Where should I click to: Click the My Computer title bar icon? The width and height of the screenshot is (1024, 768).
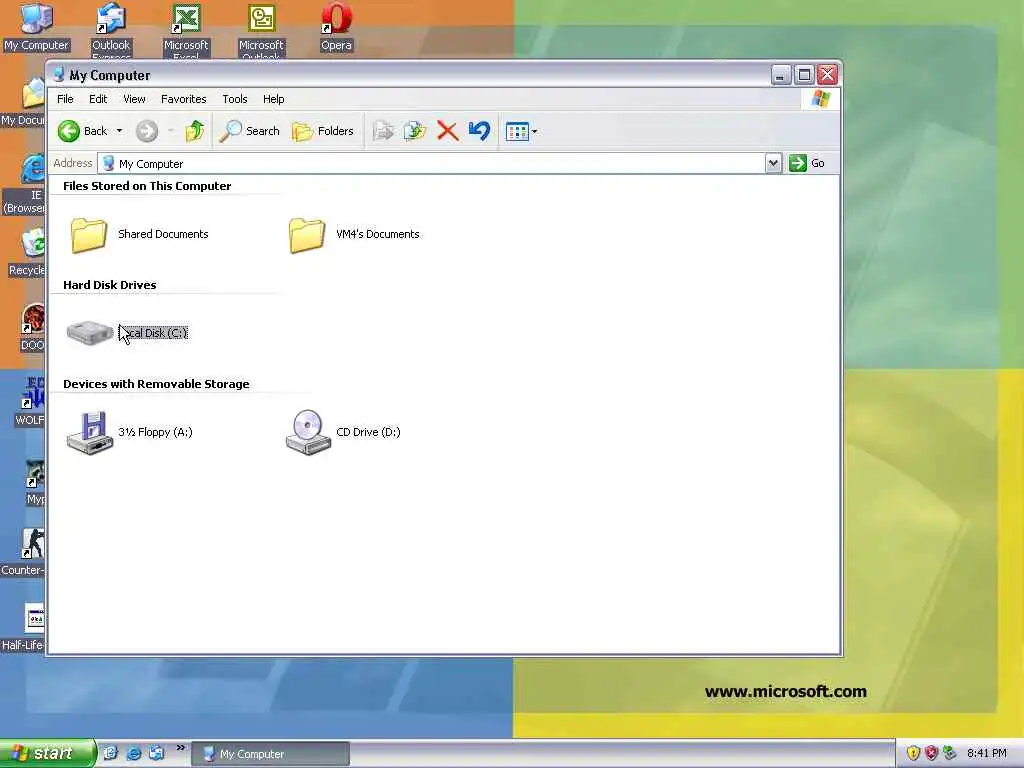(59, 75)
